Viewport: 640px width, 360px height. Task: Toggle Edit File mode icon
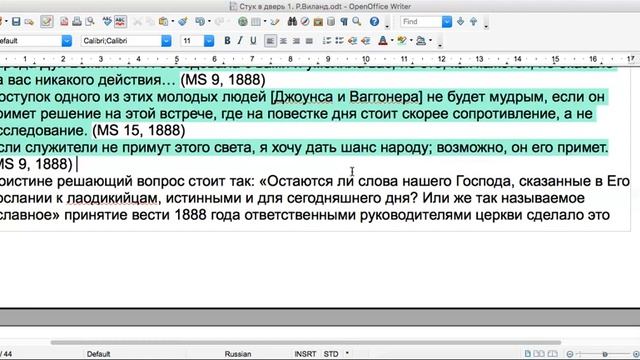coord(47,22)
